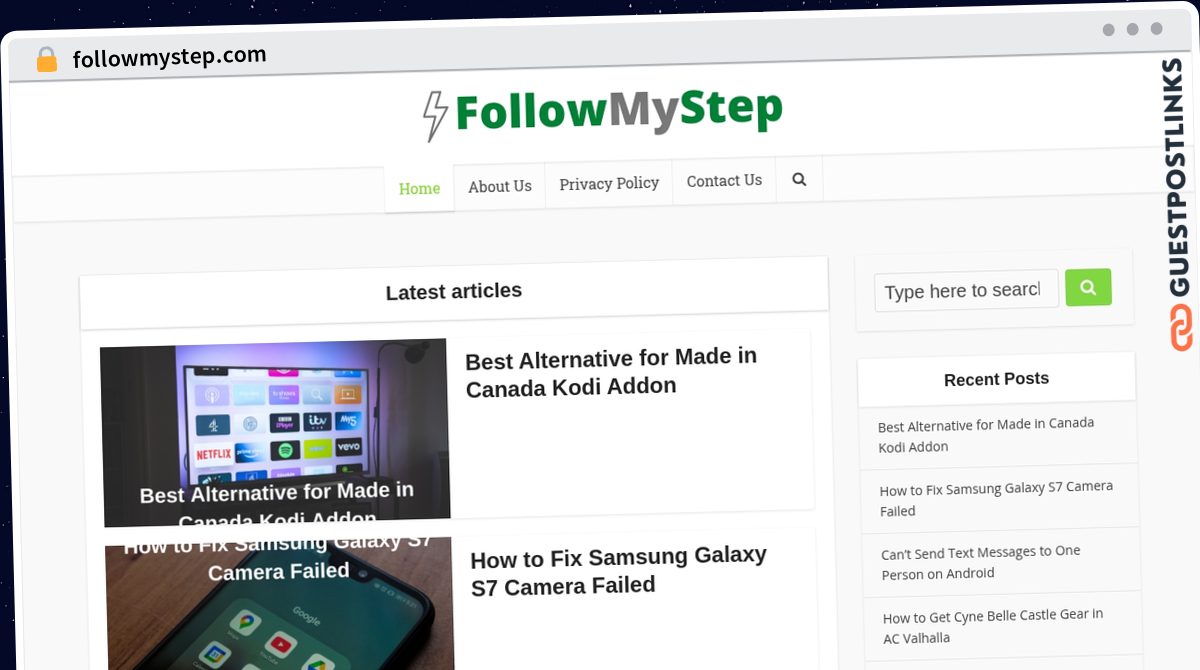Open 'Best Alternative for Made in Canada Kodi Addon' headline
The image size is (1200, 670).
tap(611, 371)
